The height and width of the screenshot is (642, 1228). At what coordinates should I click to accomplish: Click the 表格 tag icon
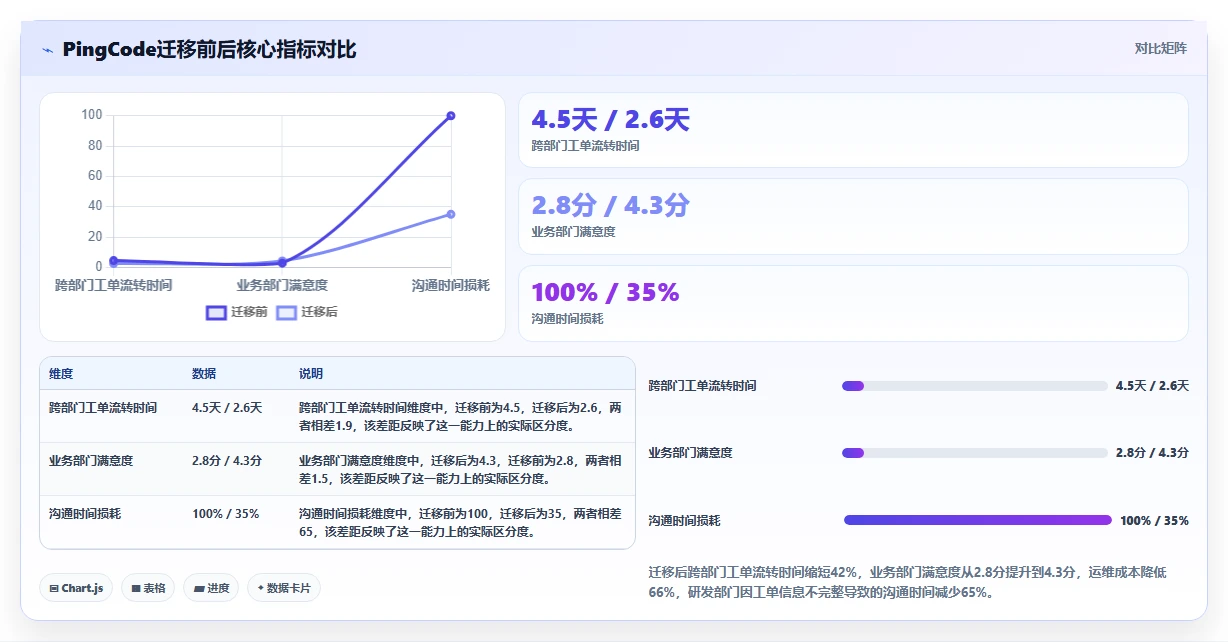[135, 588]
